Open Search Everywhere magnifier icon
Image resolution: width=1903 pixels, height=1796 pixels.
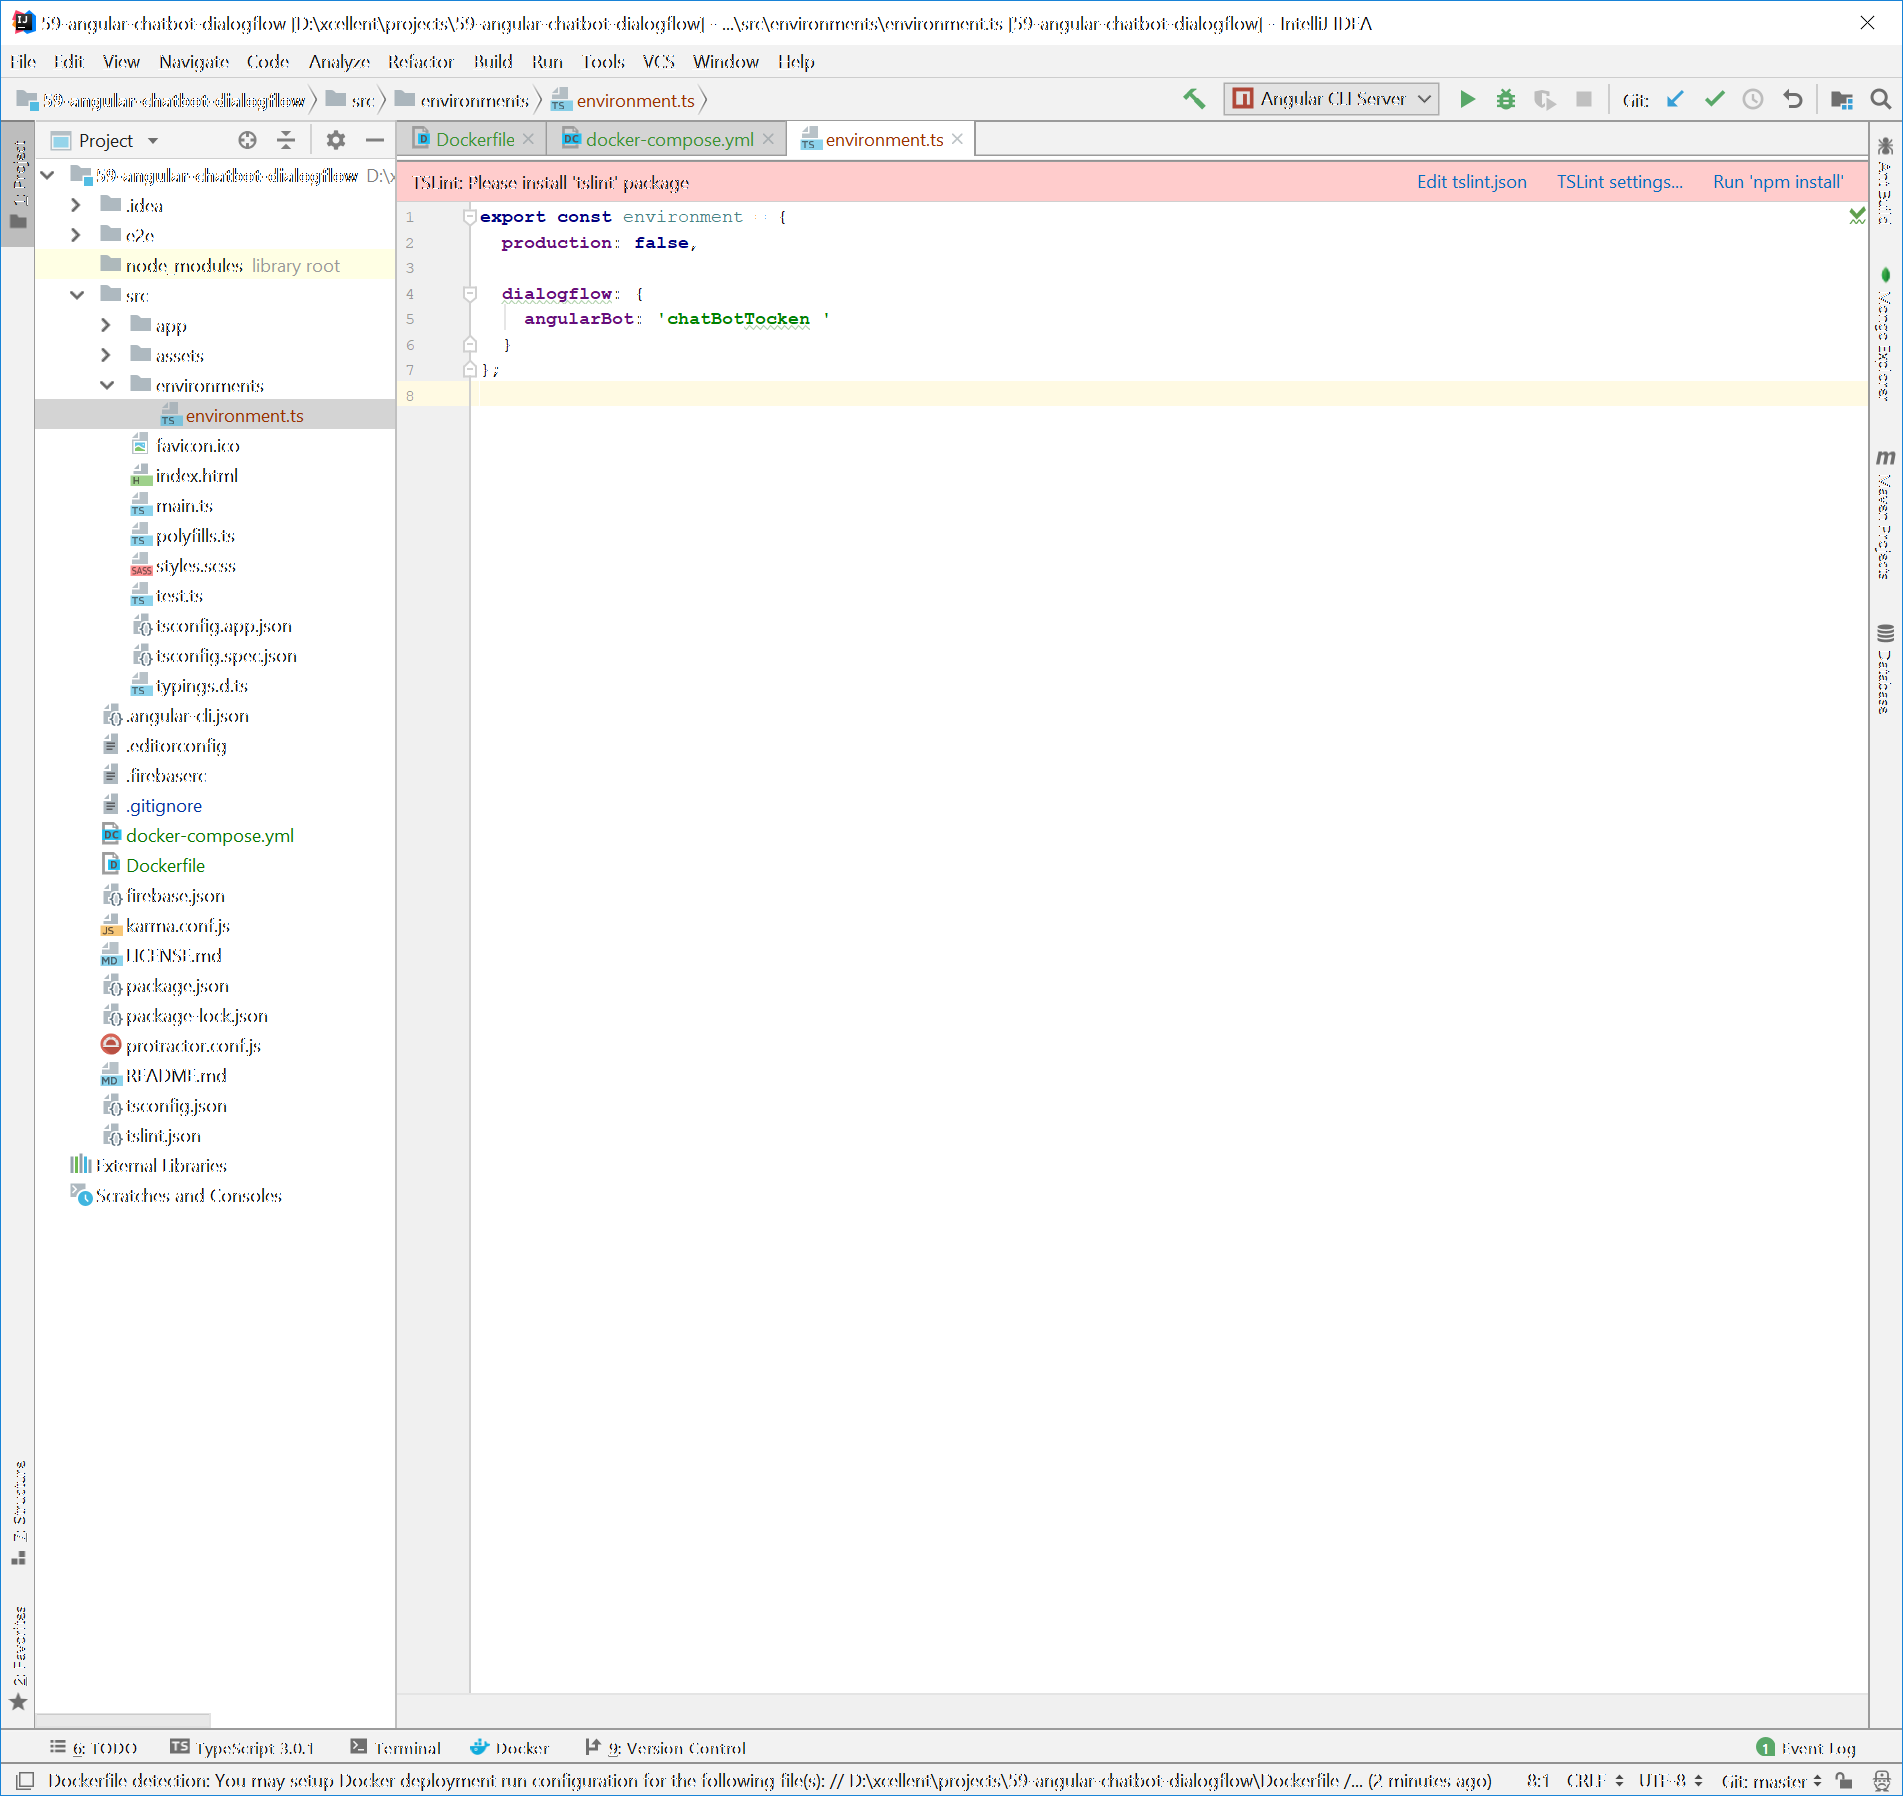click(x=1880, y=99)
